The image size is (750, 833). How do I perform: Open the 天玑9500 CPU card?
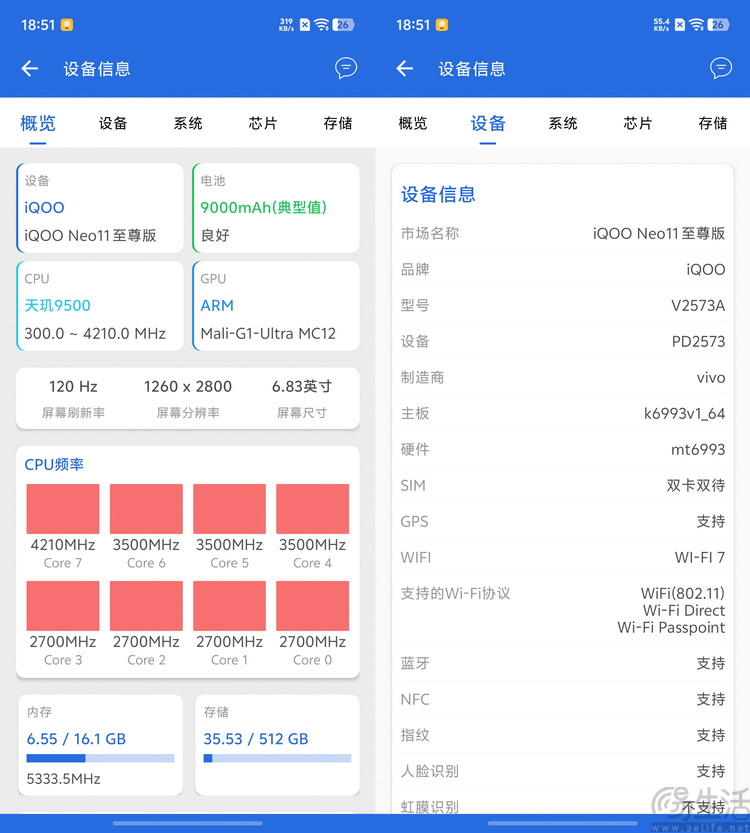point(100,305)
